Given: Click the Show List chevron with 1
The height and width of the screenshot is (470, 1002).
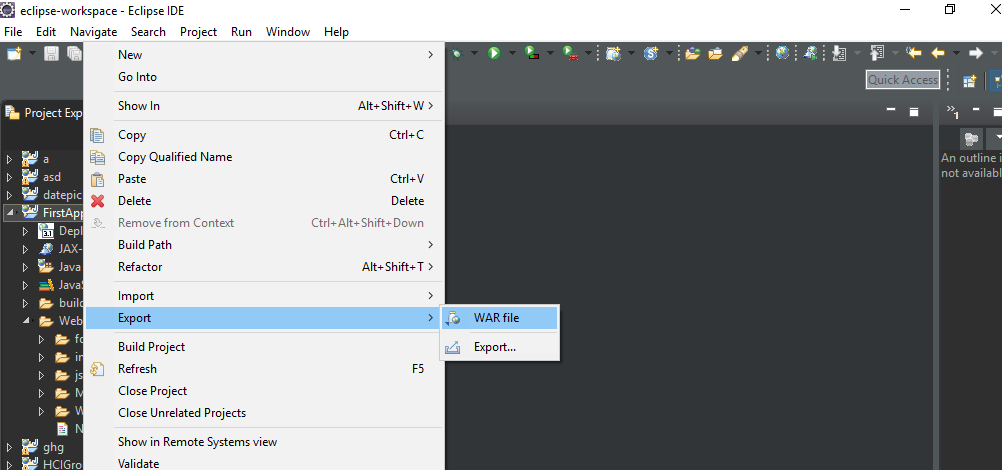Looking at the screenshot, I should (x=953, y=111).
